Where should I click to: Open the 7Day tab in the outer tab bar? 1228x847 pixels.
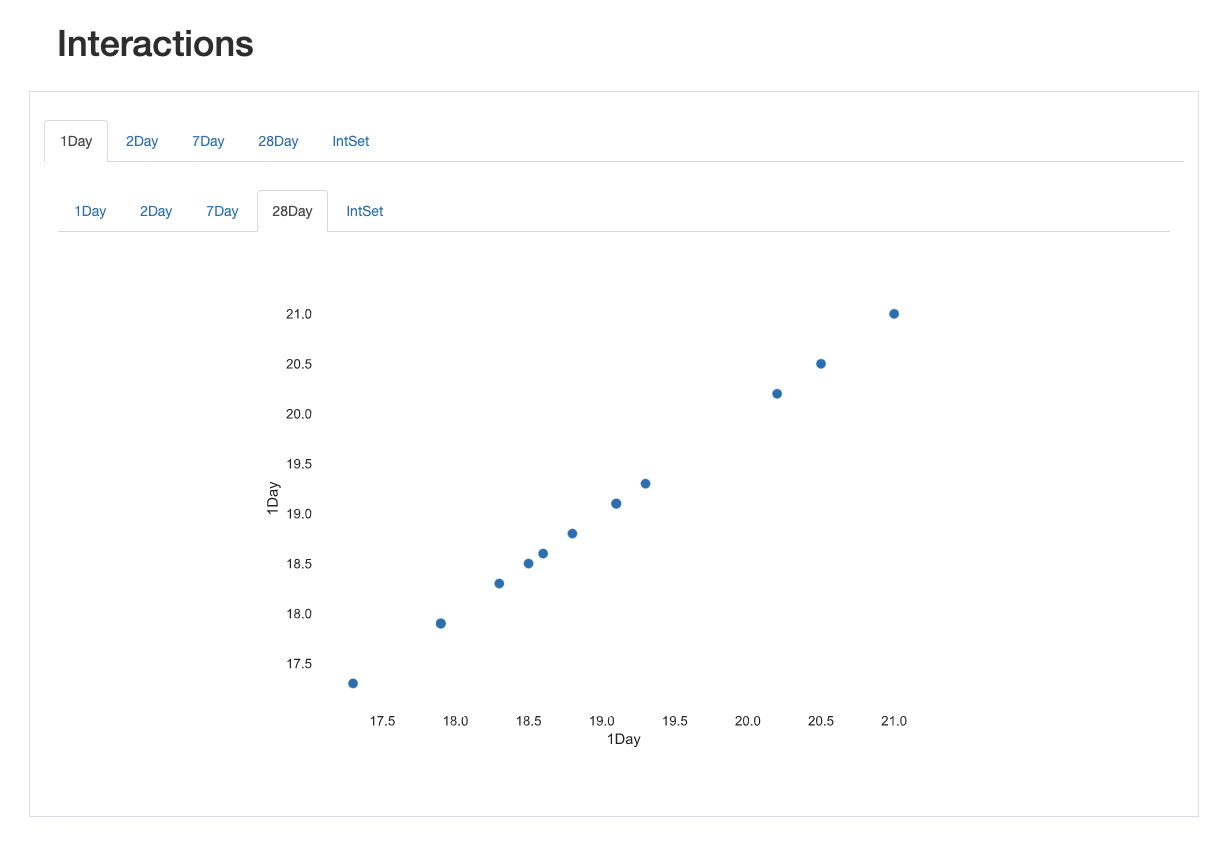pyautogui.click(x=208, y=141)
